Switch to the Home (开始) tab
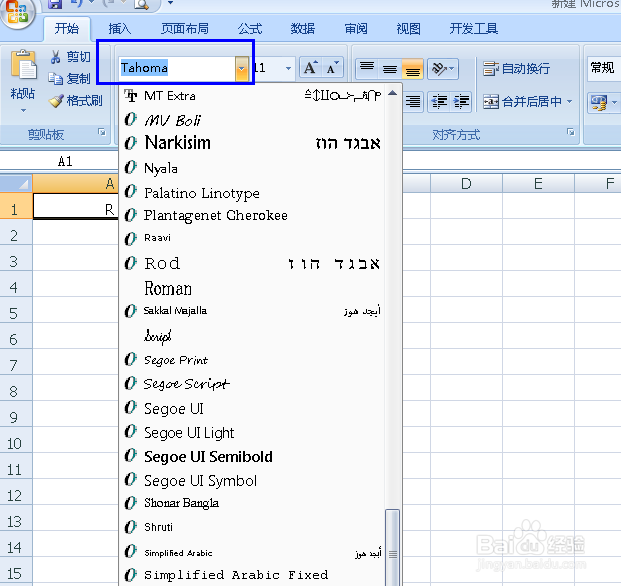 67,29
